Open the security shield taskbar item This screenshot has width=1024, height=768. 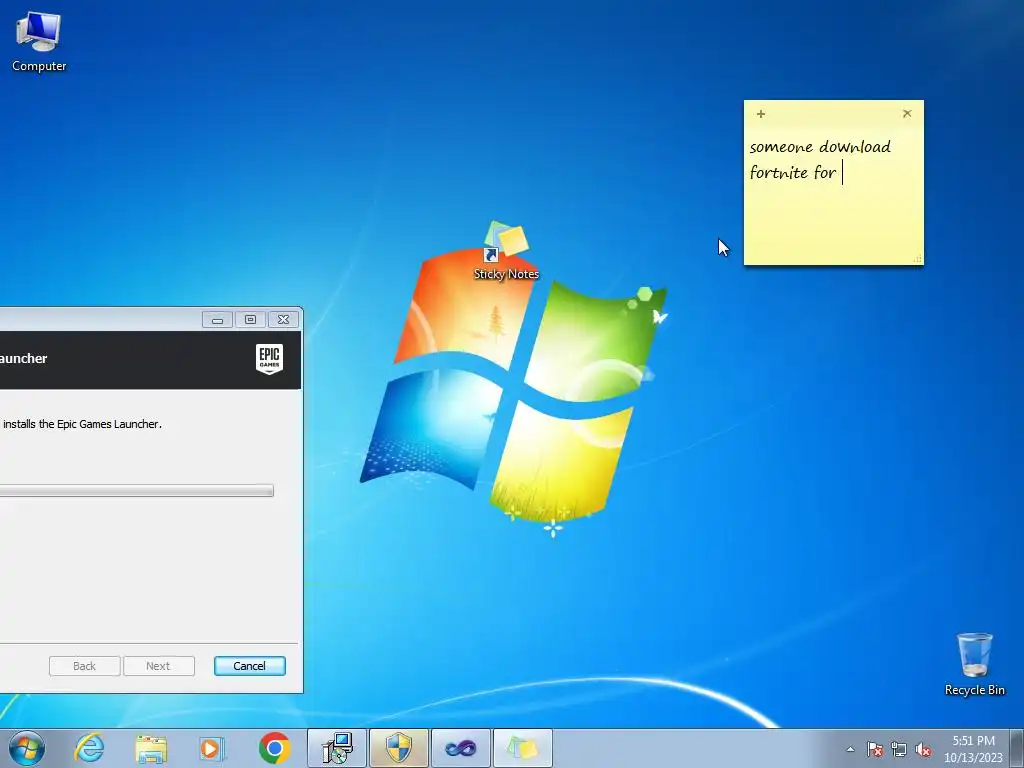tap(398, 748)
